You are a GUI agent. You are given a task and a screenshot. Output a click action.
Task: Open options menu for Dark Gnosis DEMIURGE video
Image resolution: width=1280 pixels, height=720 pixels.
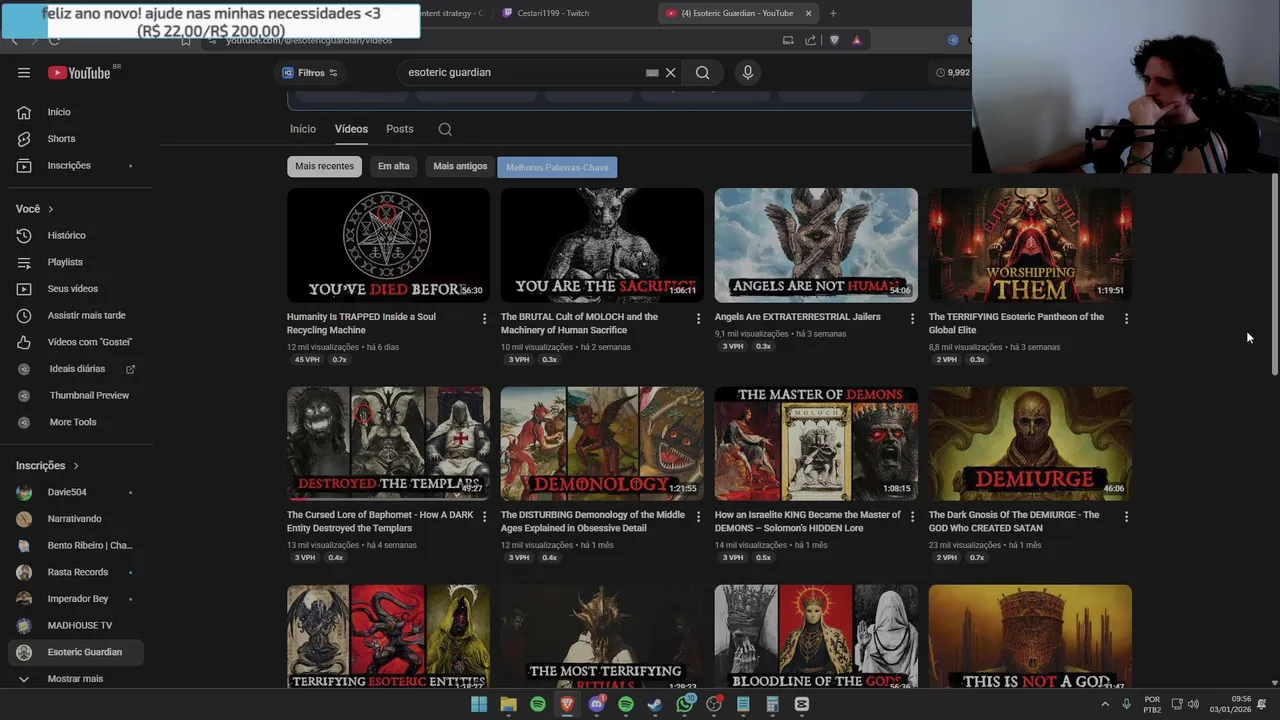[1126, 516]
